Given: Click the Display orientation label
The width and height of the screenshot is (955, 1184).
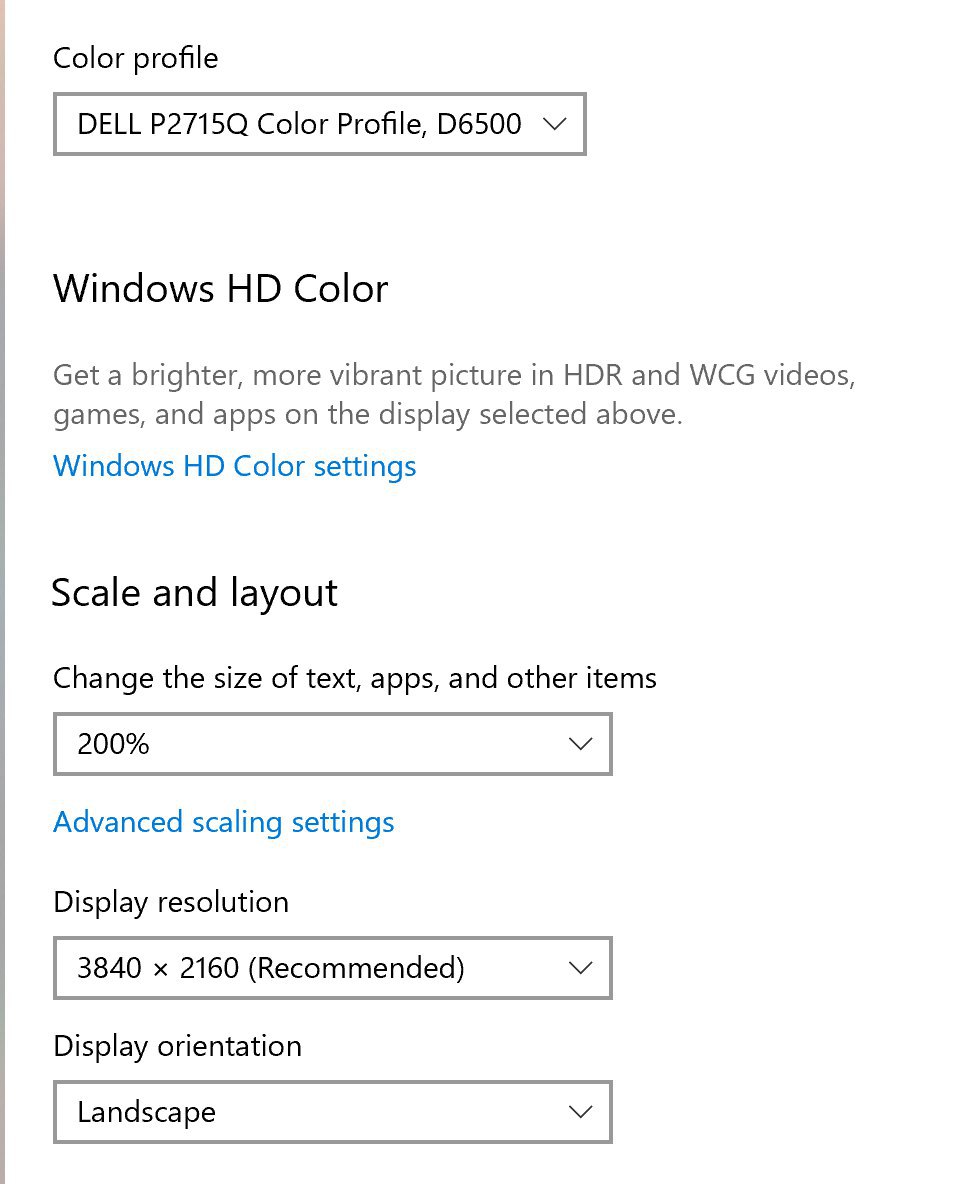Looking at the screenshot, I should pos(177,1046).
